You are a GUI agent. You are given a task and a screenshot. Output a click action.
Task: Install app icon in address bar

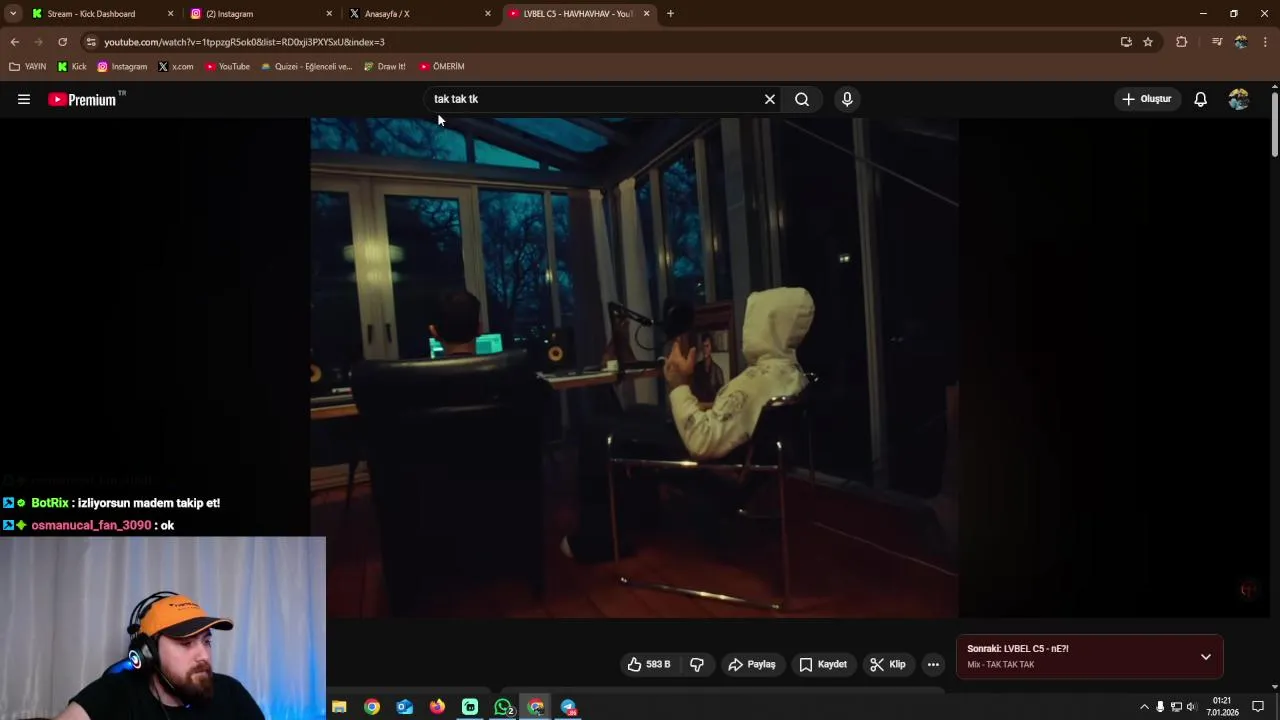(1126, 42)
